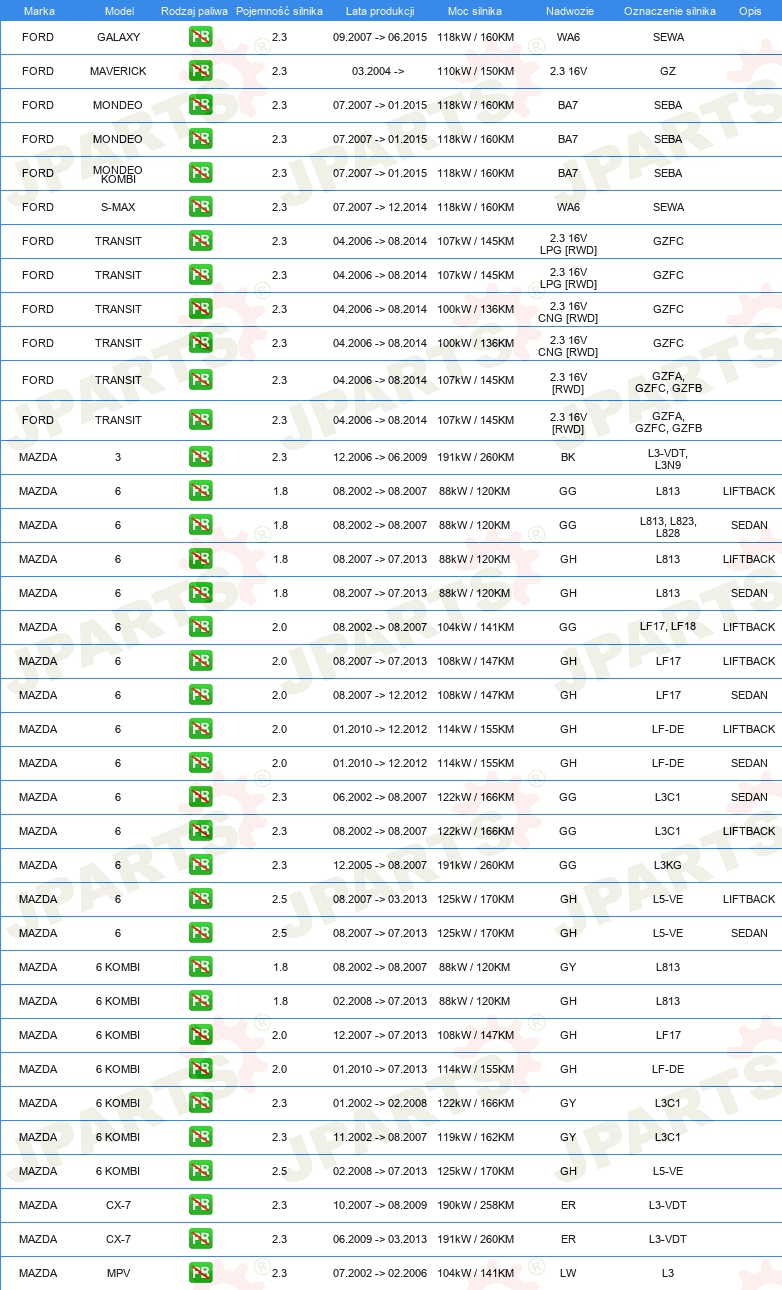The width and height of the screenshot is (782, 1290).
Task: Click the 12.2006 -> 06.2009 date cell
Action: click(380, 457)
